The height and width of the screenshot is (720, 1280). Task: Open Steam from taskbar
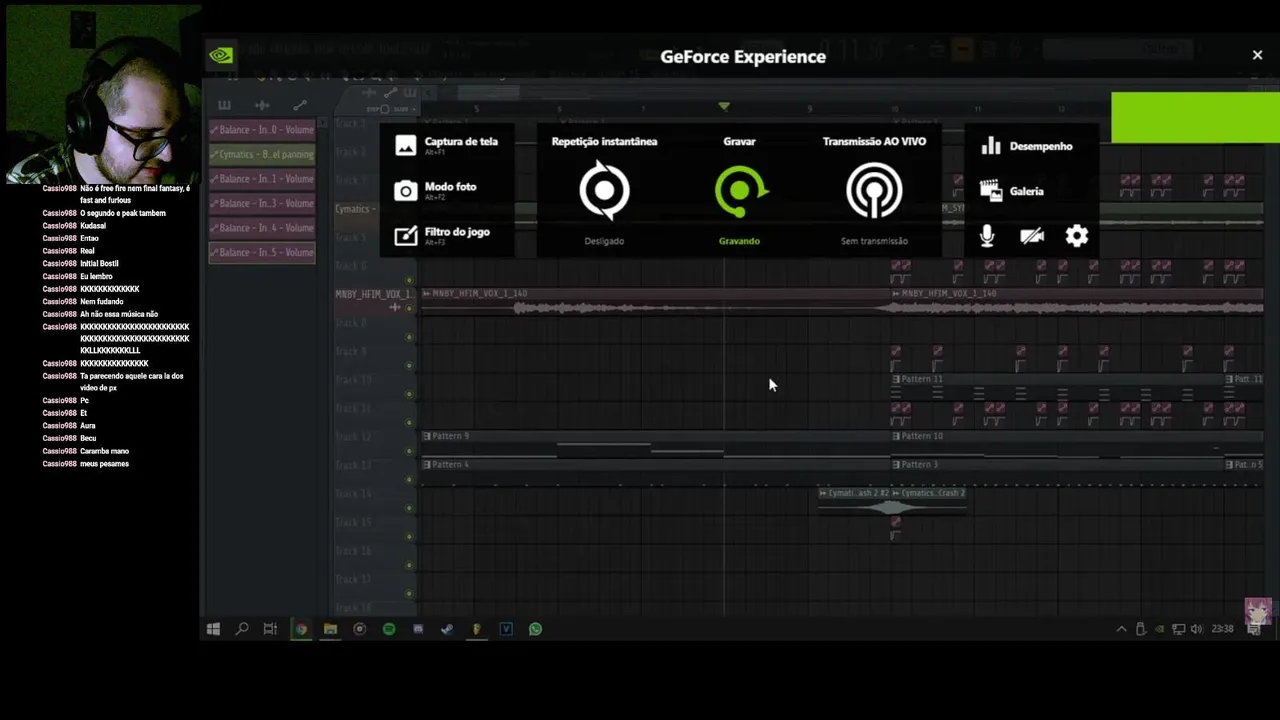[447, 629]
